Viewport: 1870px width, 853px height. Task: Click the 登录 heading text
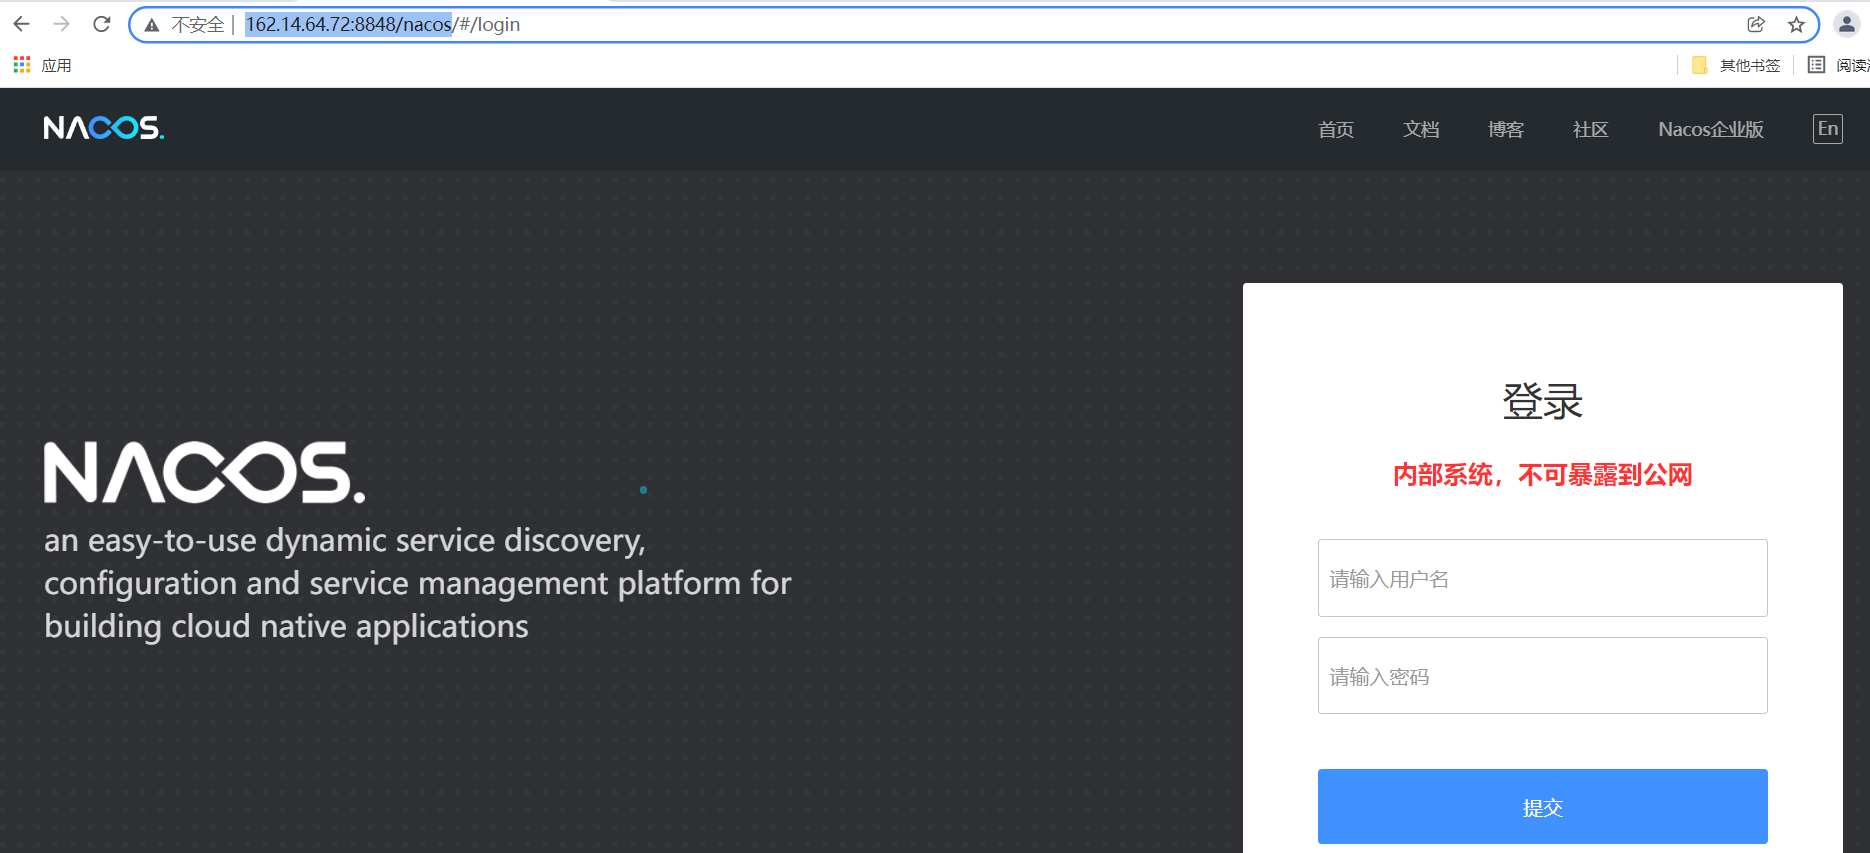1543,401
